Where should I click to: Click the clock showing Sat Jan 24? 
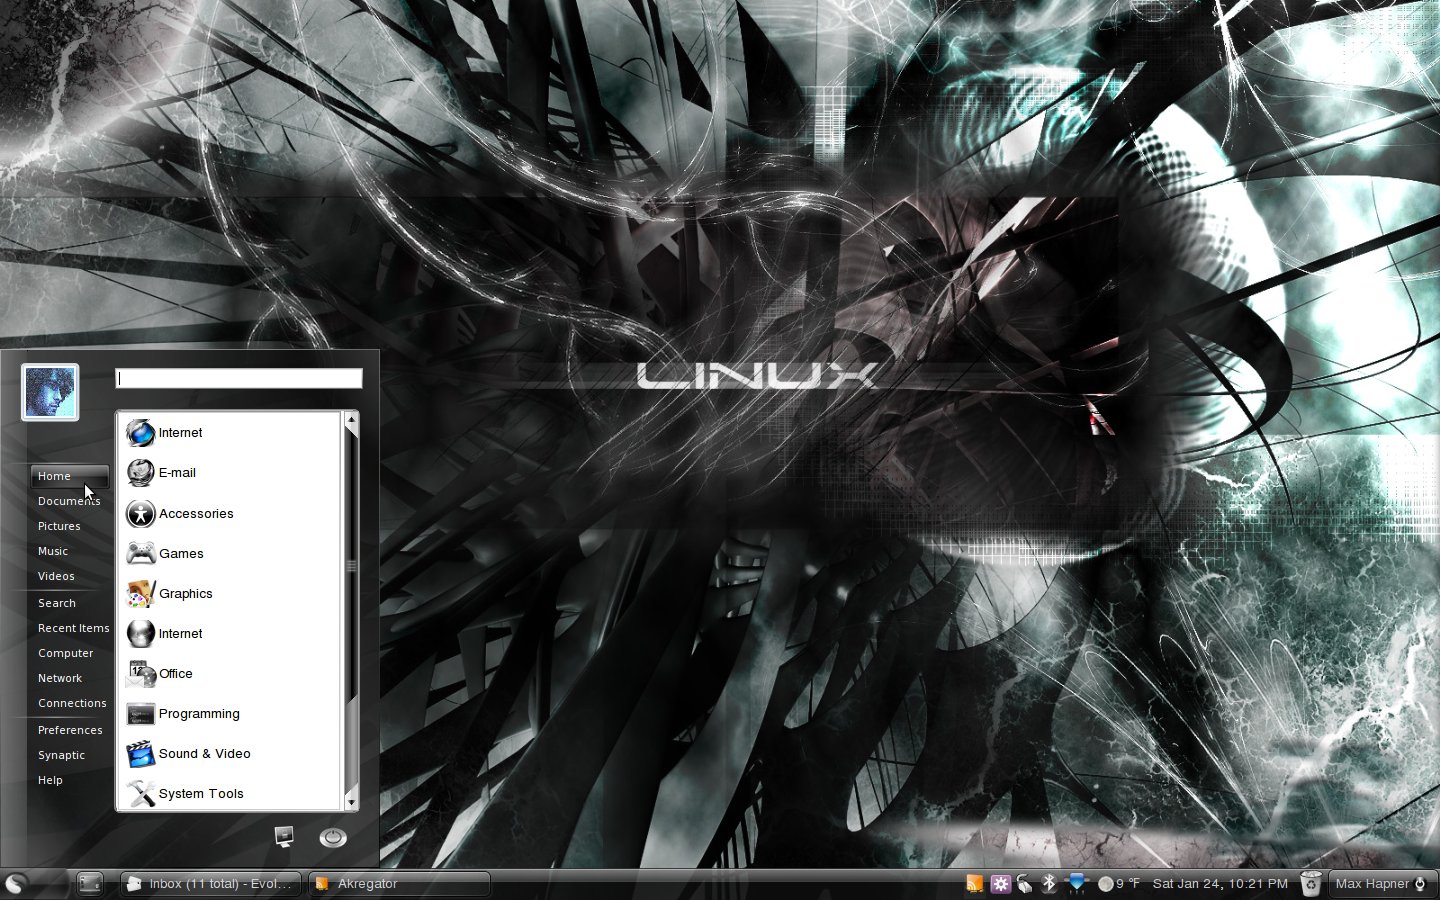1220,884
